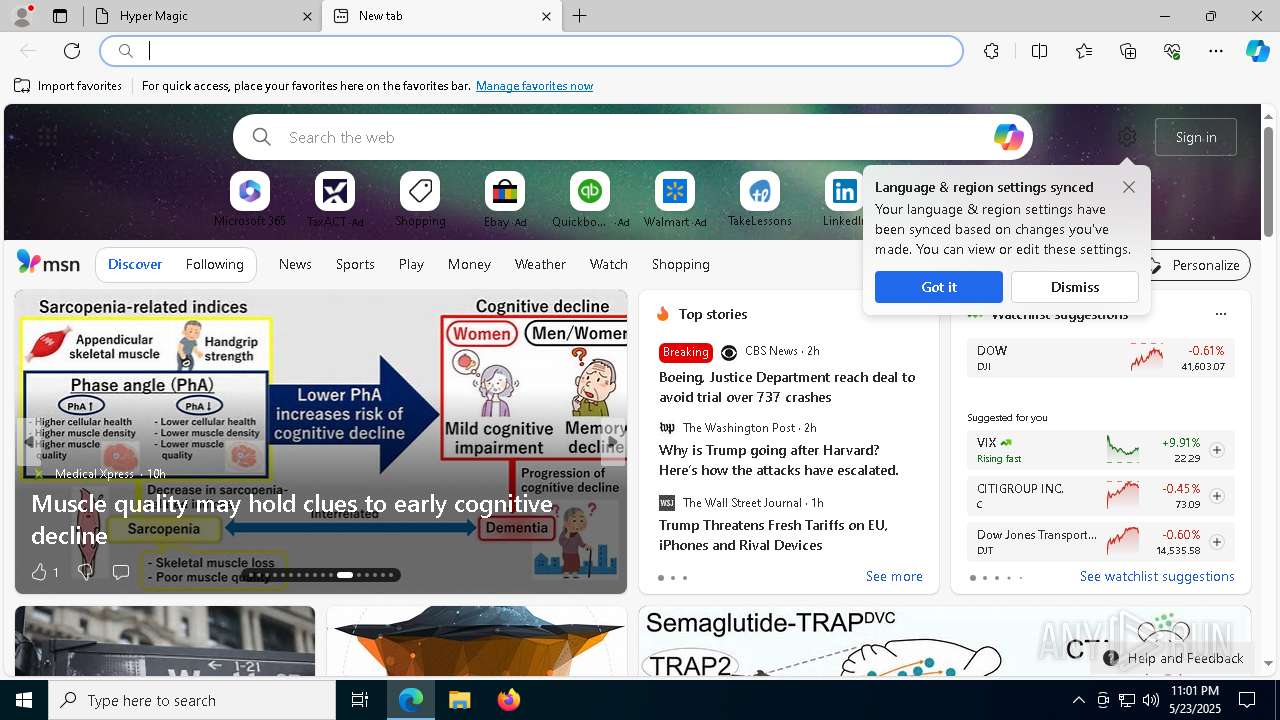The height and width of the screenshot is (720, 1280).
Task: Close the New tab tab
Action: tap(546, 16)
